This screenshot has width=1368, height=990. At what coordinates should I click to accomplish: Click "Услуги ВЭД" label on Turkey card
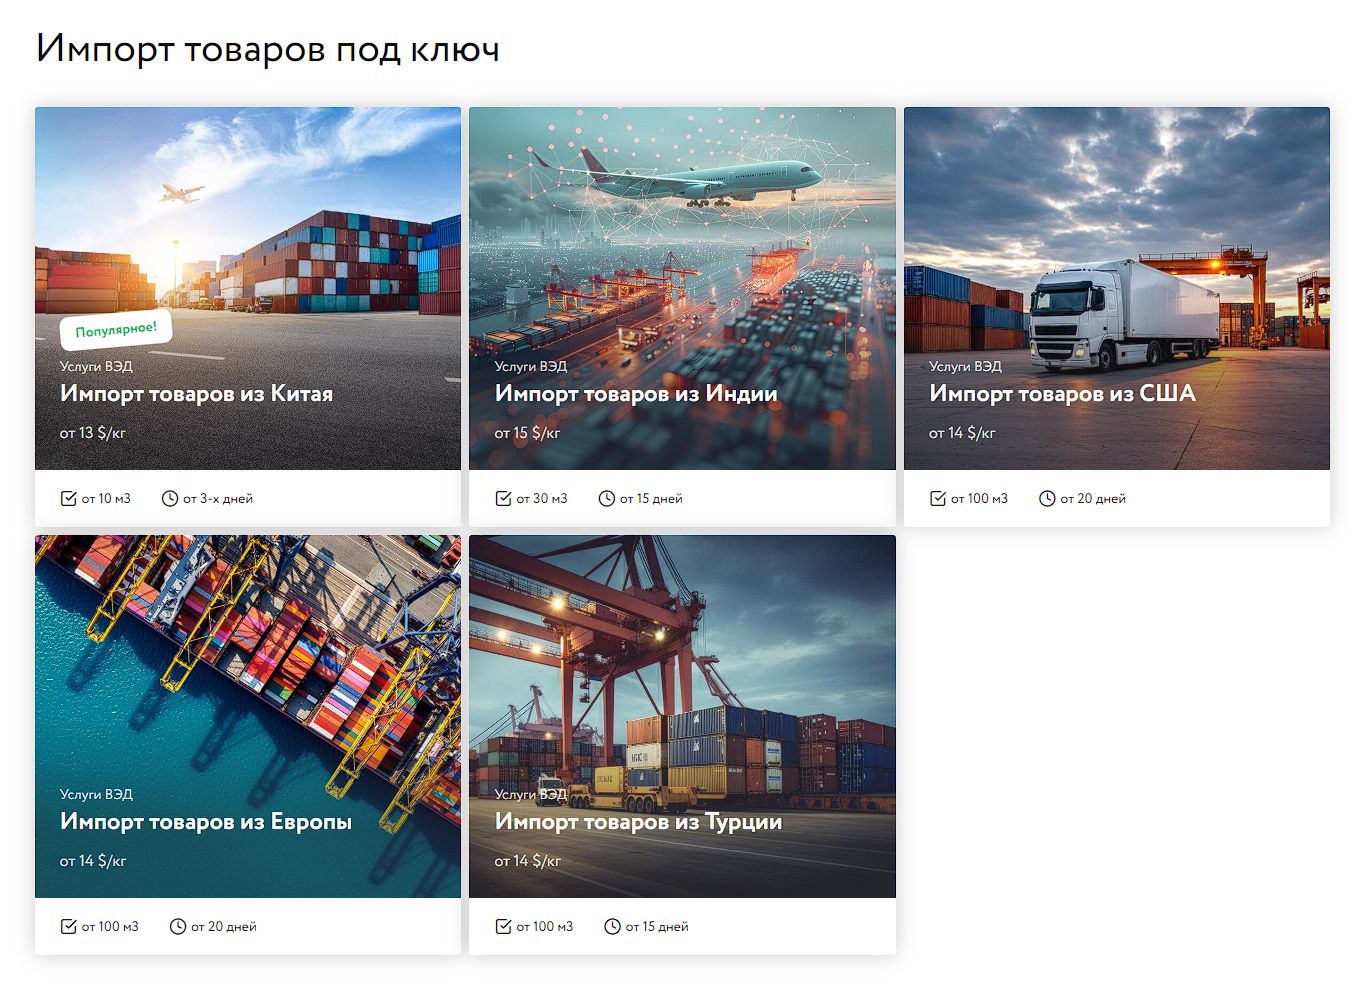(530, 794)
